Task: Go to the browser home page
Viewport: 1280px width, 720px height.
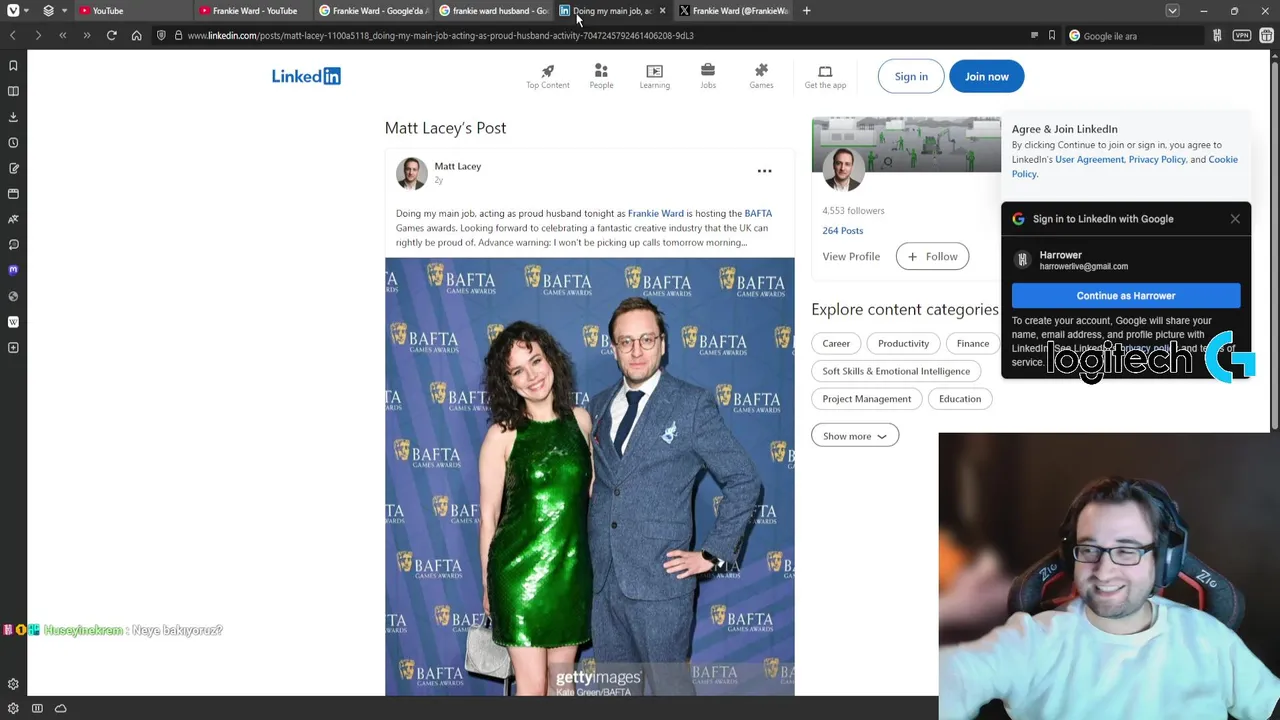Action: click(x=137, y=36)
